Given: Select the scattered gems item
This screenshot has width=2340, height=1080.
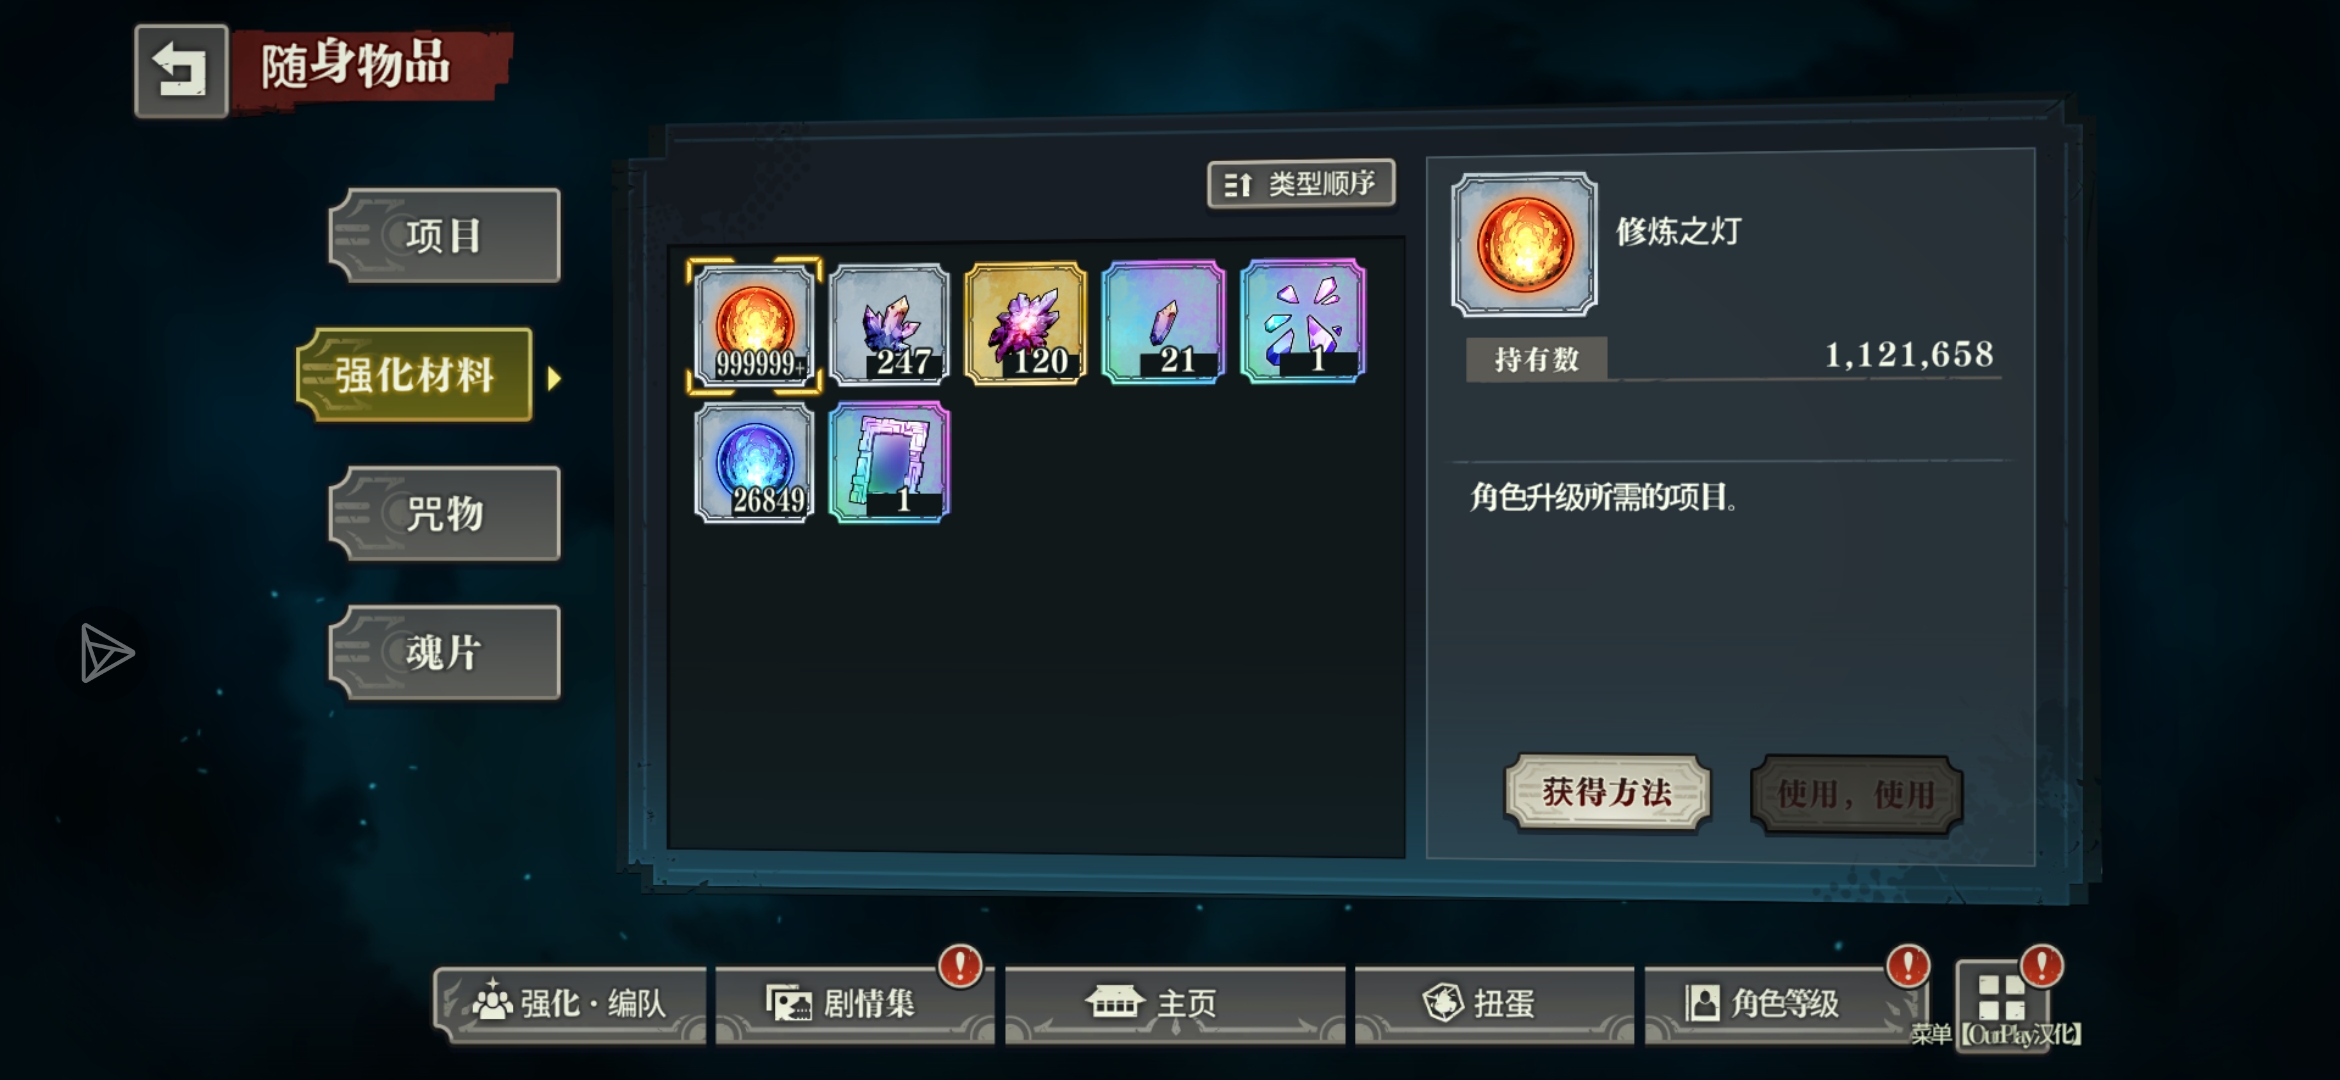Looking at the screenshot, I should point(1303,321).
